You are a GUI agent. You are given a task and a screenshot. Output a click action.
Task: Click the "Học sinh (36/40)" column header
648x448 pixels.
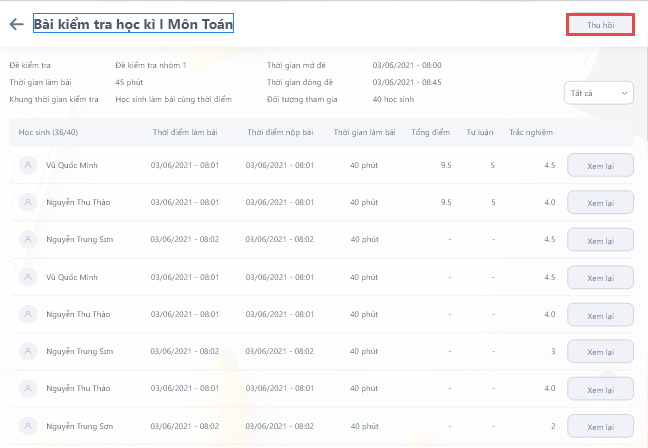[x=46, y=132]
